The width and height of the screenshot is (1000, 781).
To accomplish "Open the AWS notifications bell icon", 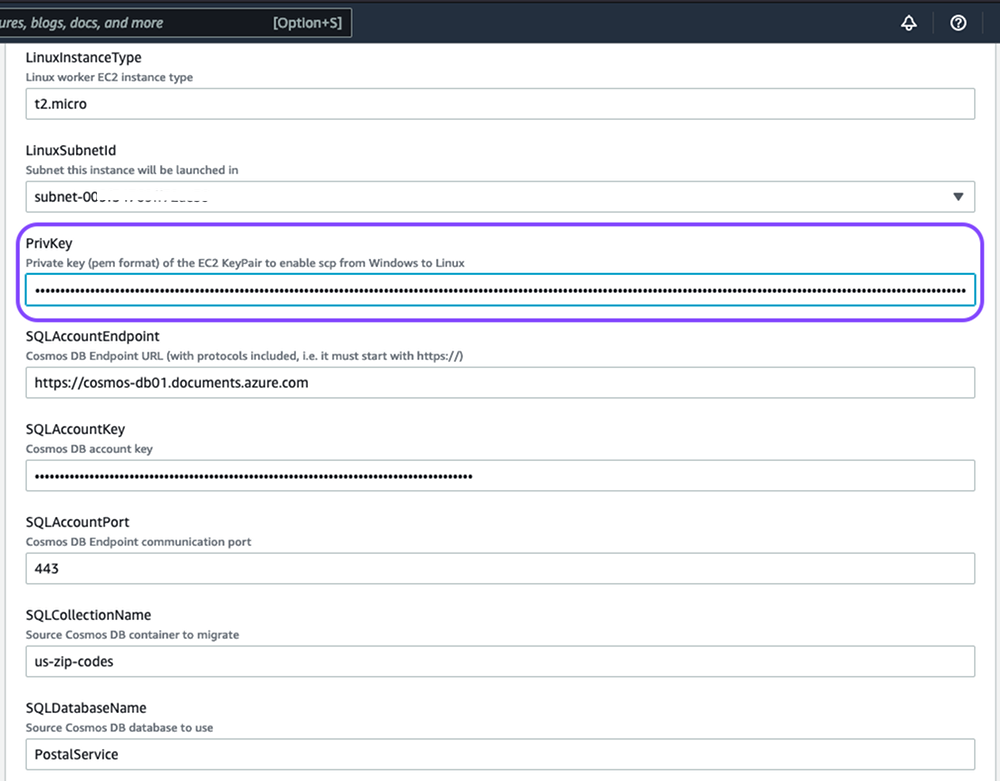I will tap(908, 22).
